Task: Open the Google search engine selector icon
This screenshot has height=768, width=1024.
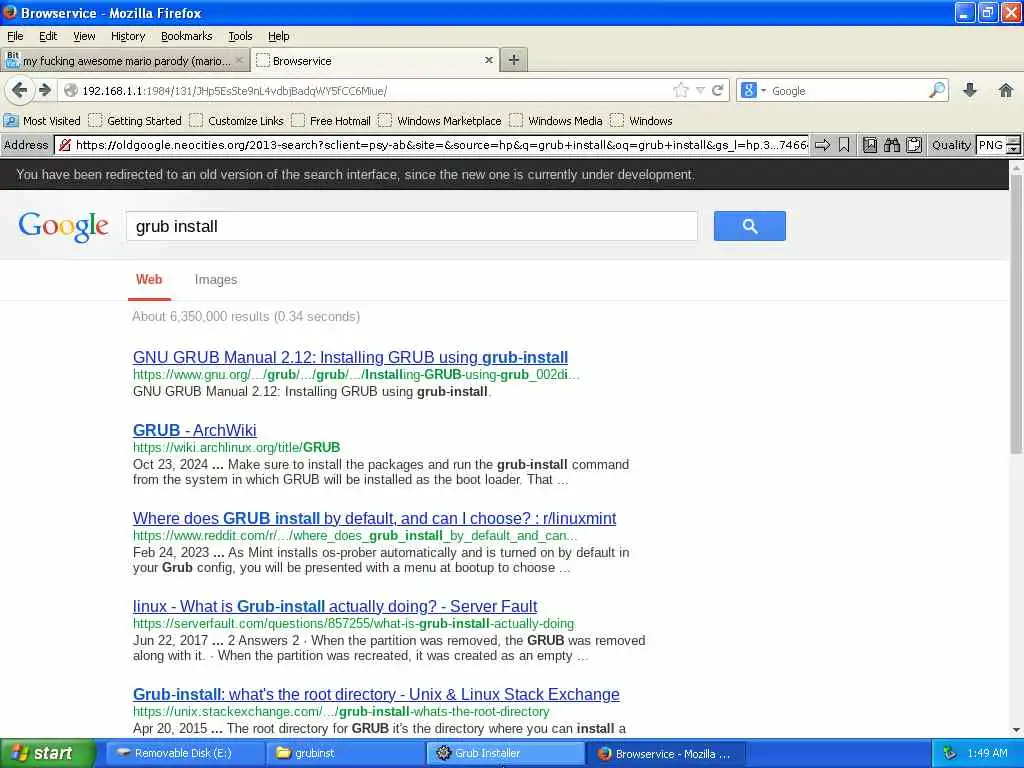Action: [x=752, y=90]
